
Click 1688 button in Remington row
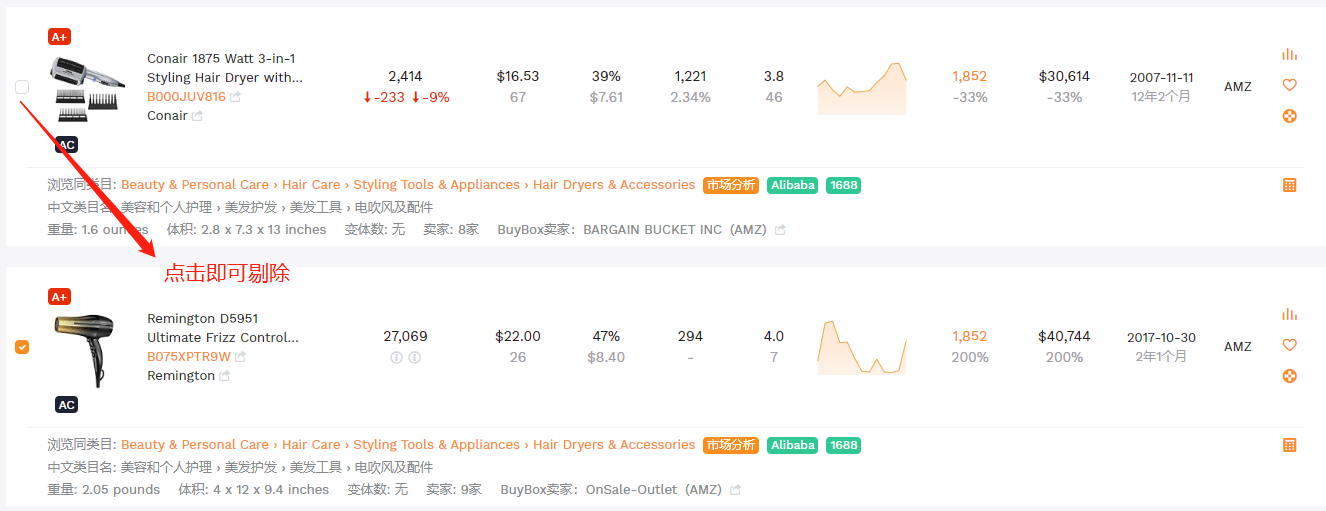(844, 445)
